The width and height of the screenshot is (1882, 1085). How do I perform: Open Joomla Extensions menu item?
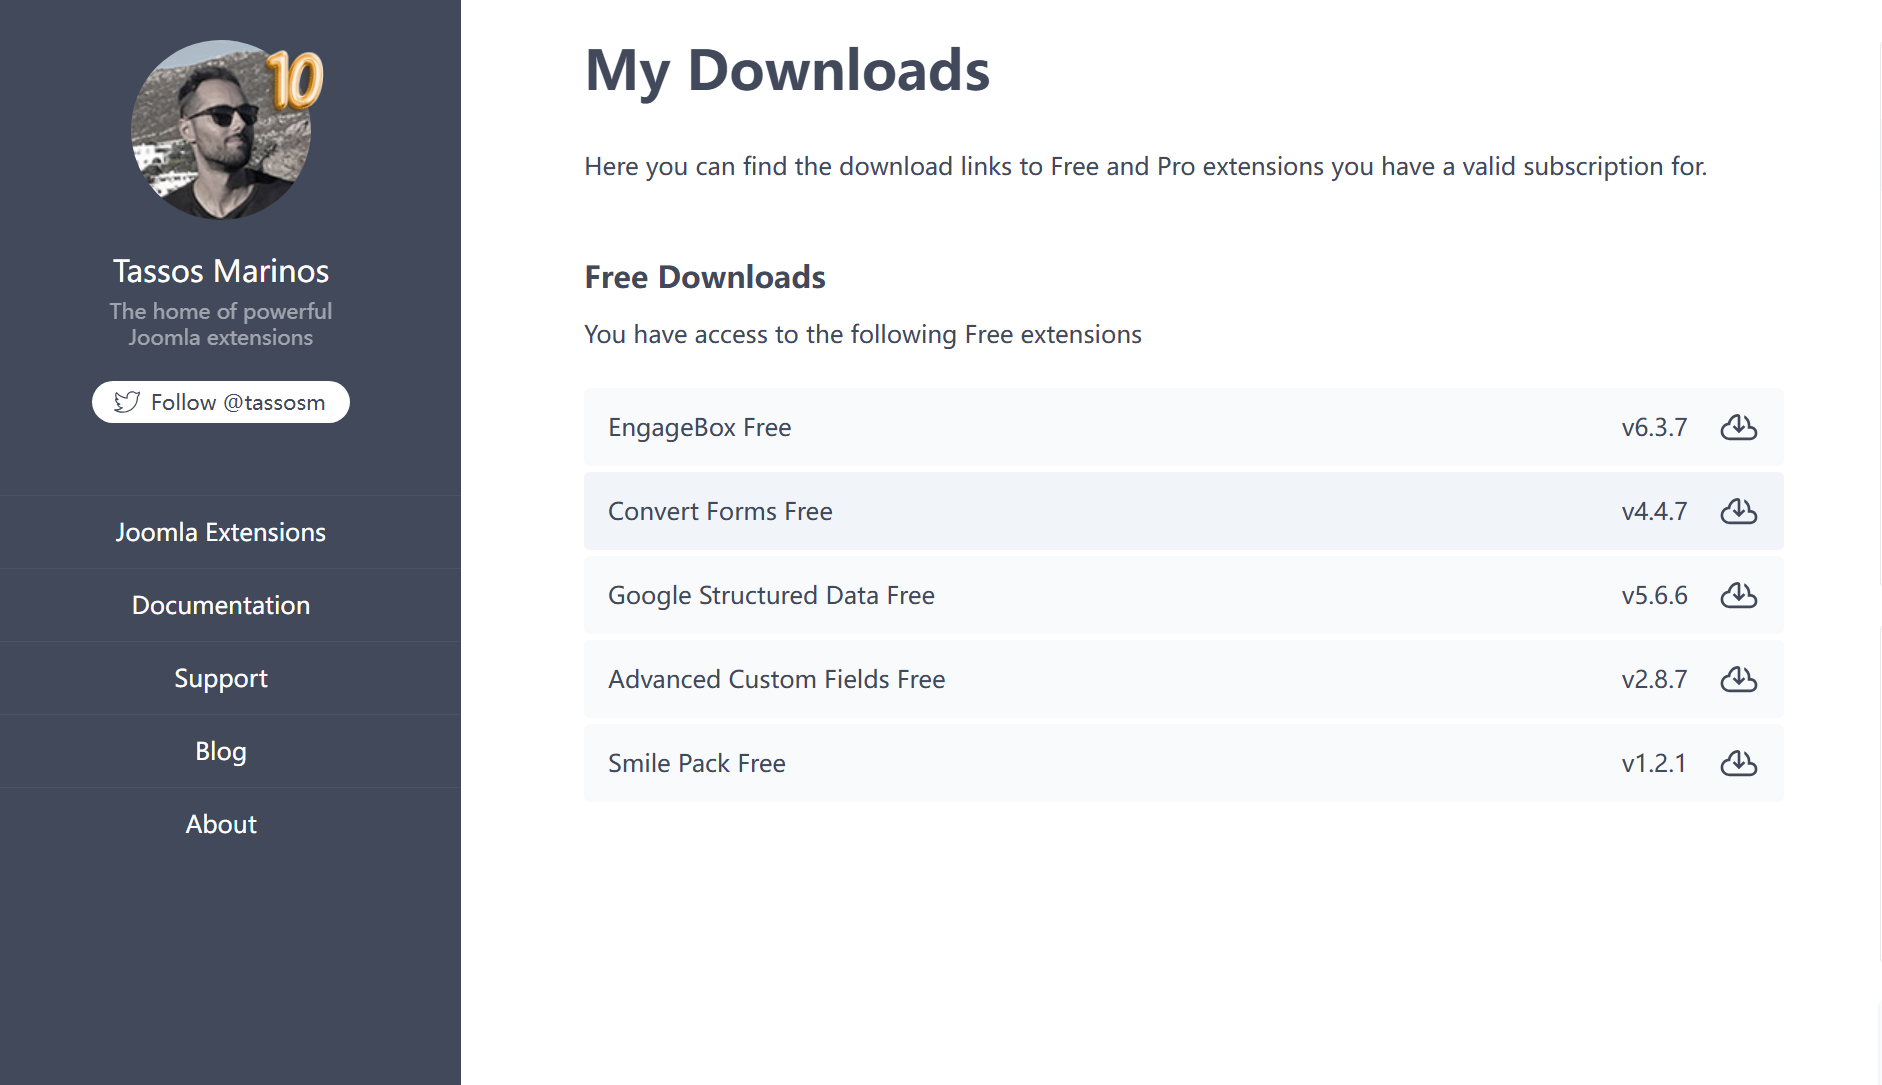[x=221, y=532]
